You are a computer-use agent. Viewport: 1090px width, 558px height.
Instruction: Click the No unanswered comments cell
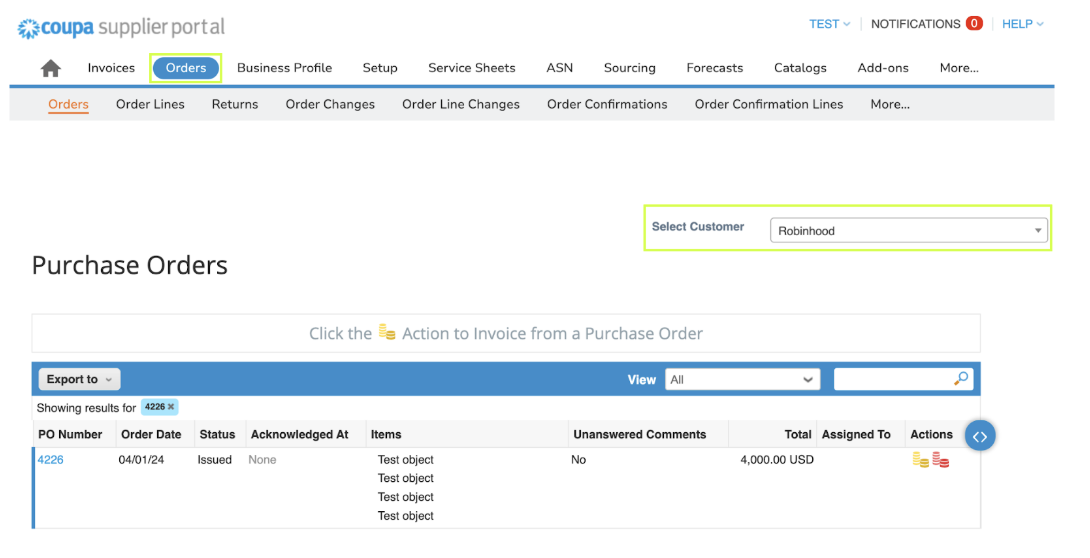click(x=578, y=459)
